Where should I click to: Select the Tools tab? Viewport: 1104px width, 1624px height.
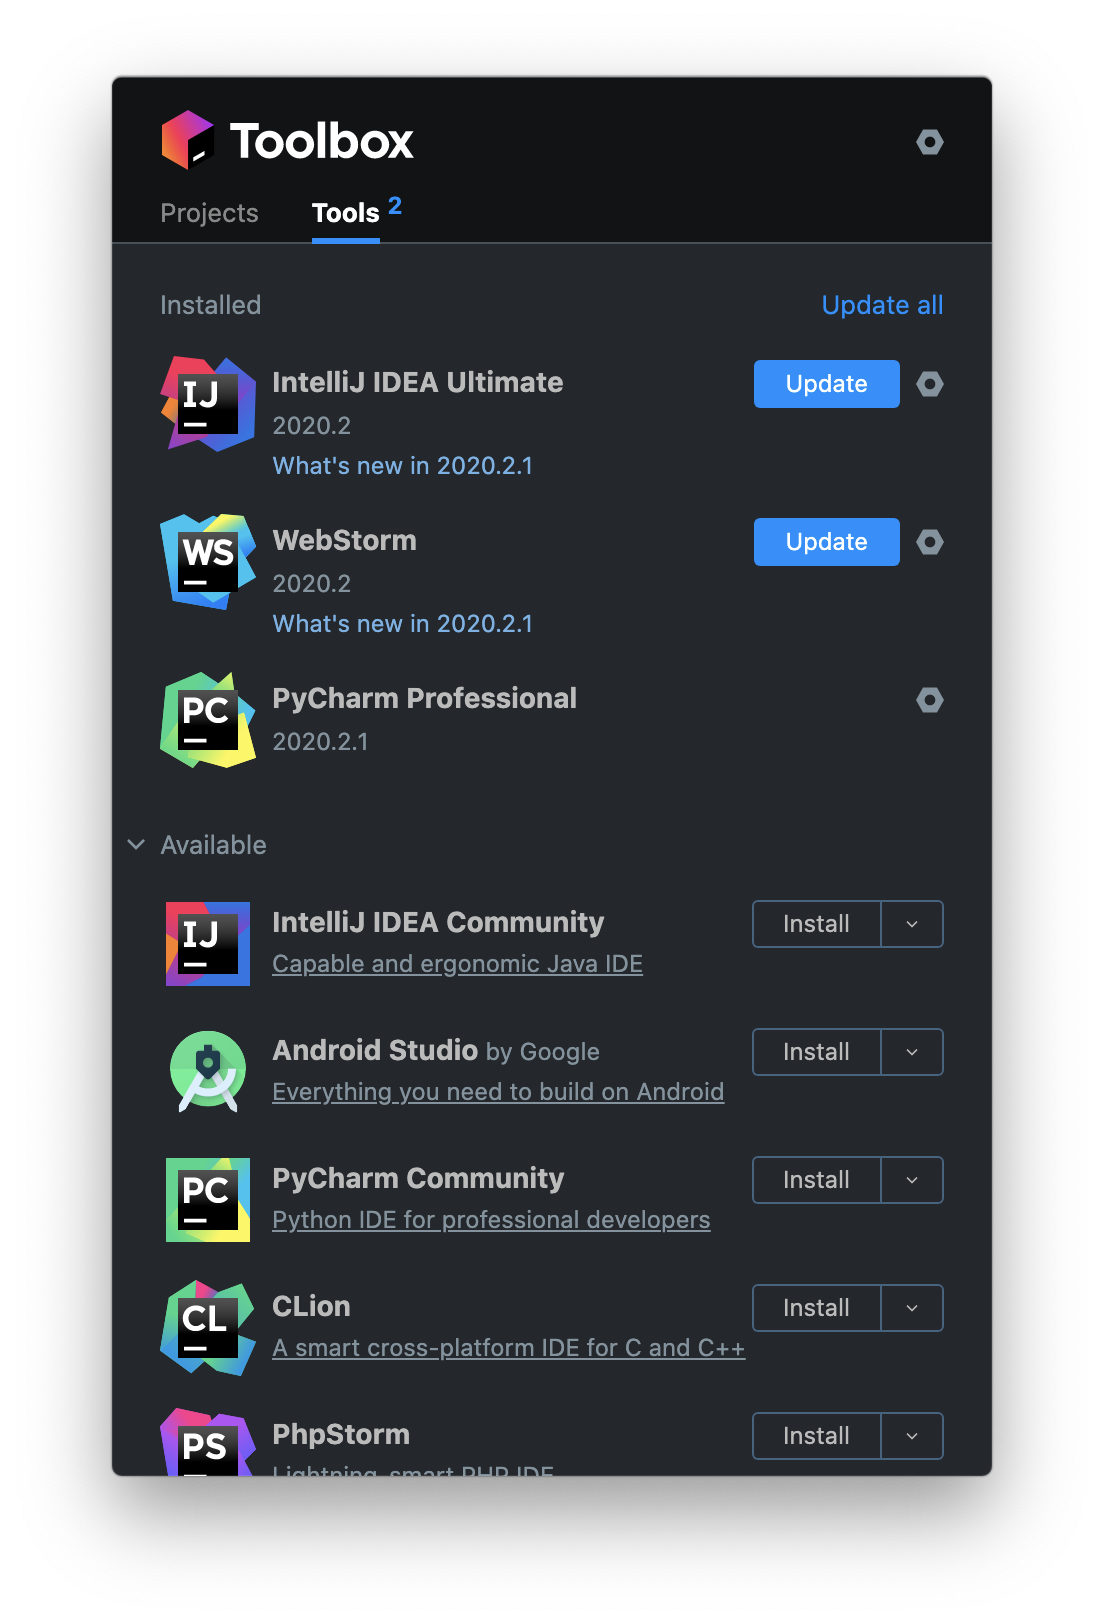click(346, 213)
